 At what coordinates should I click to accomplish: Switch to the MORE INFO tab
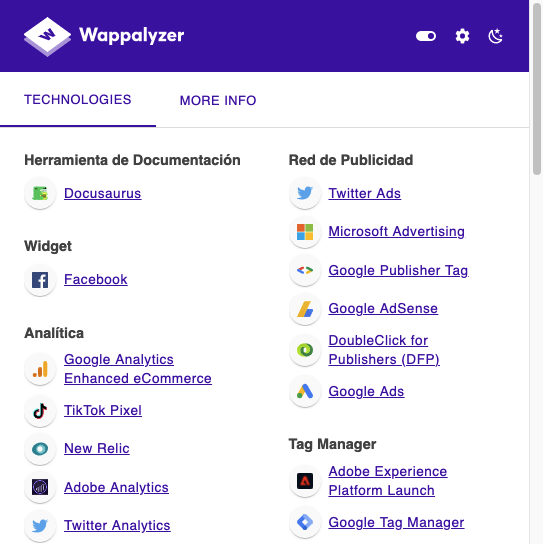(x=218, y=101)
